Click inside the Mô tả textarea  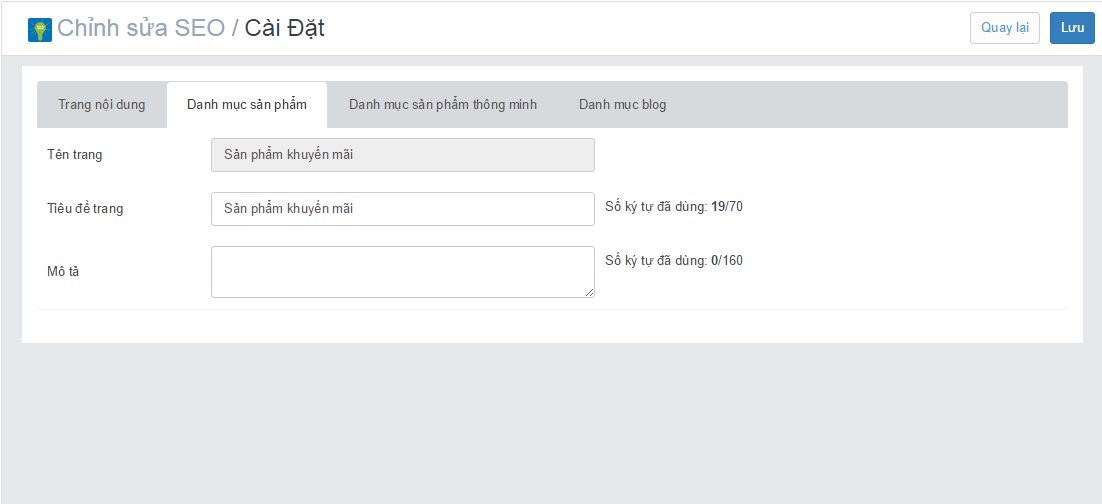coord(403,272)
